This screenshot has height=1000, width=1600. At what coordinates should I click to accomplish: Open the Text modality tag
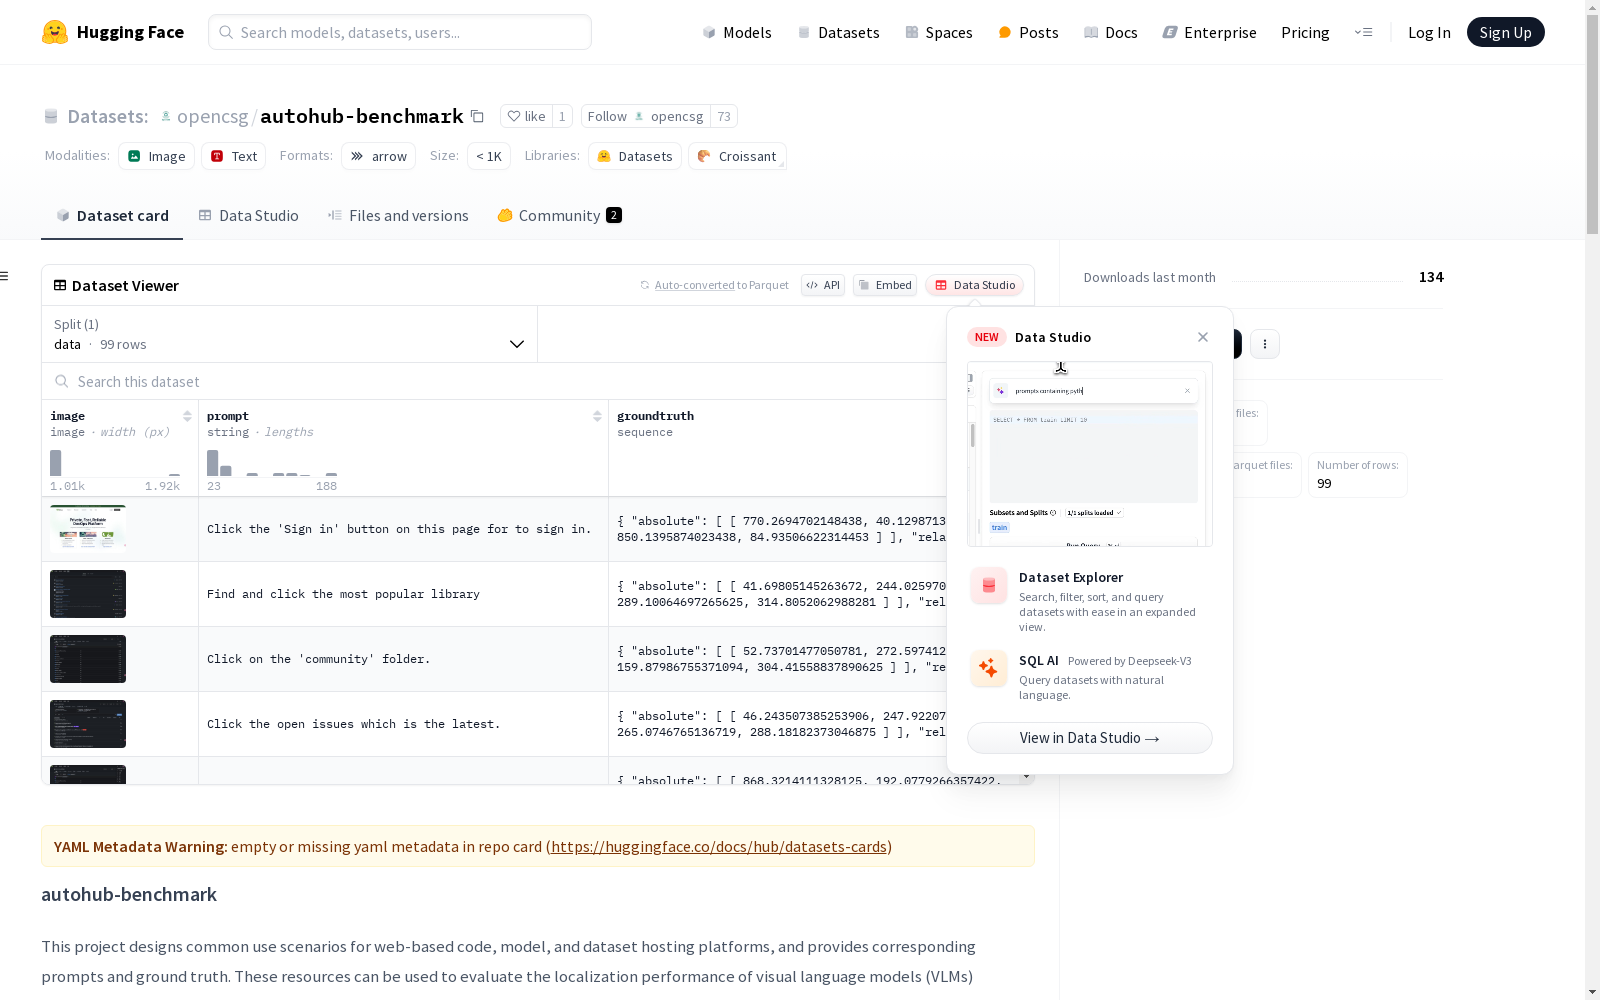234,156
